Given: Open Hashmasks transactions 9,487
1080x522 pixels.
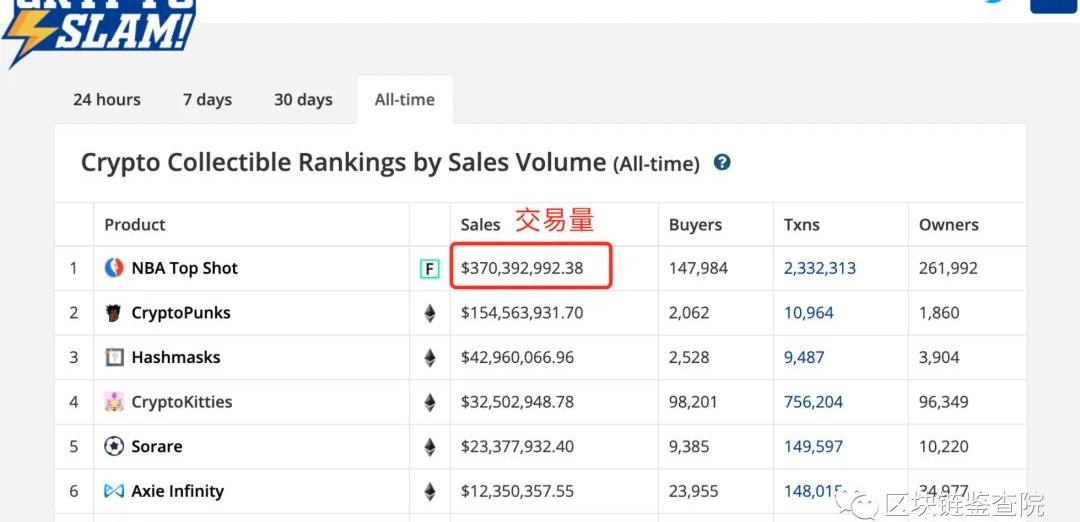Looking at the screenshot, I should click(x=804, y=358).
